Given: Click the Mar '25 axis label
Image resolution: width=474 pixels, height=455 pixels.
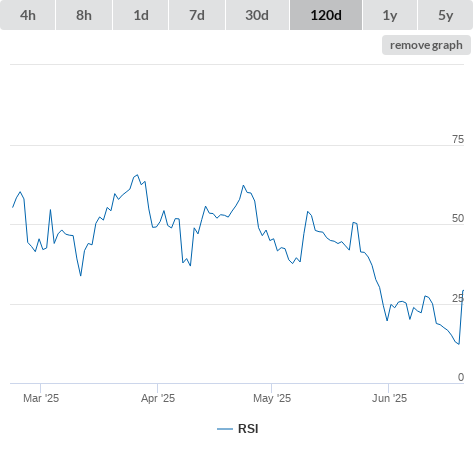Looking at the screenshot, I should (41, 398).
